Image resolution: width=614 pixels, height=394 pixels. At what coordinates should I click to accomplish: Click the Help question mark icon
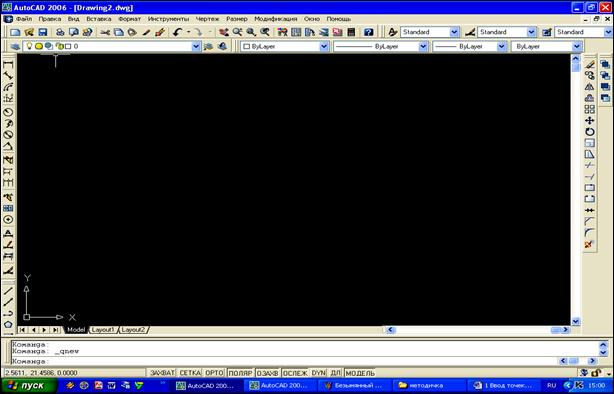368,32
